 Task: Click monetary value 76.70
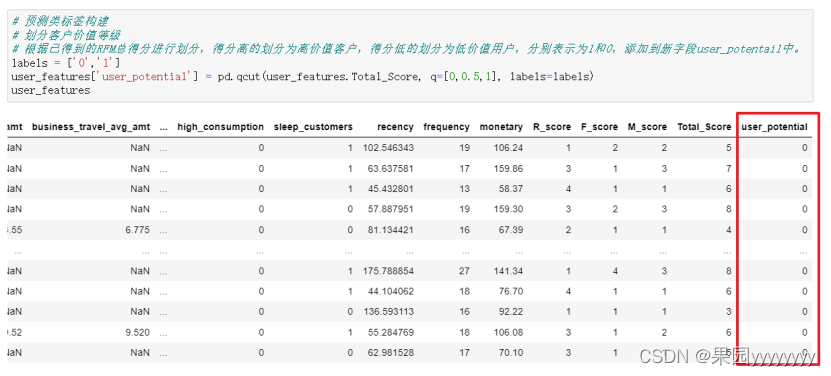pos(510,292)
